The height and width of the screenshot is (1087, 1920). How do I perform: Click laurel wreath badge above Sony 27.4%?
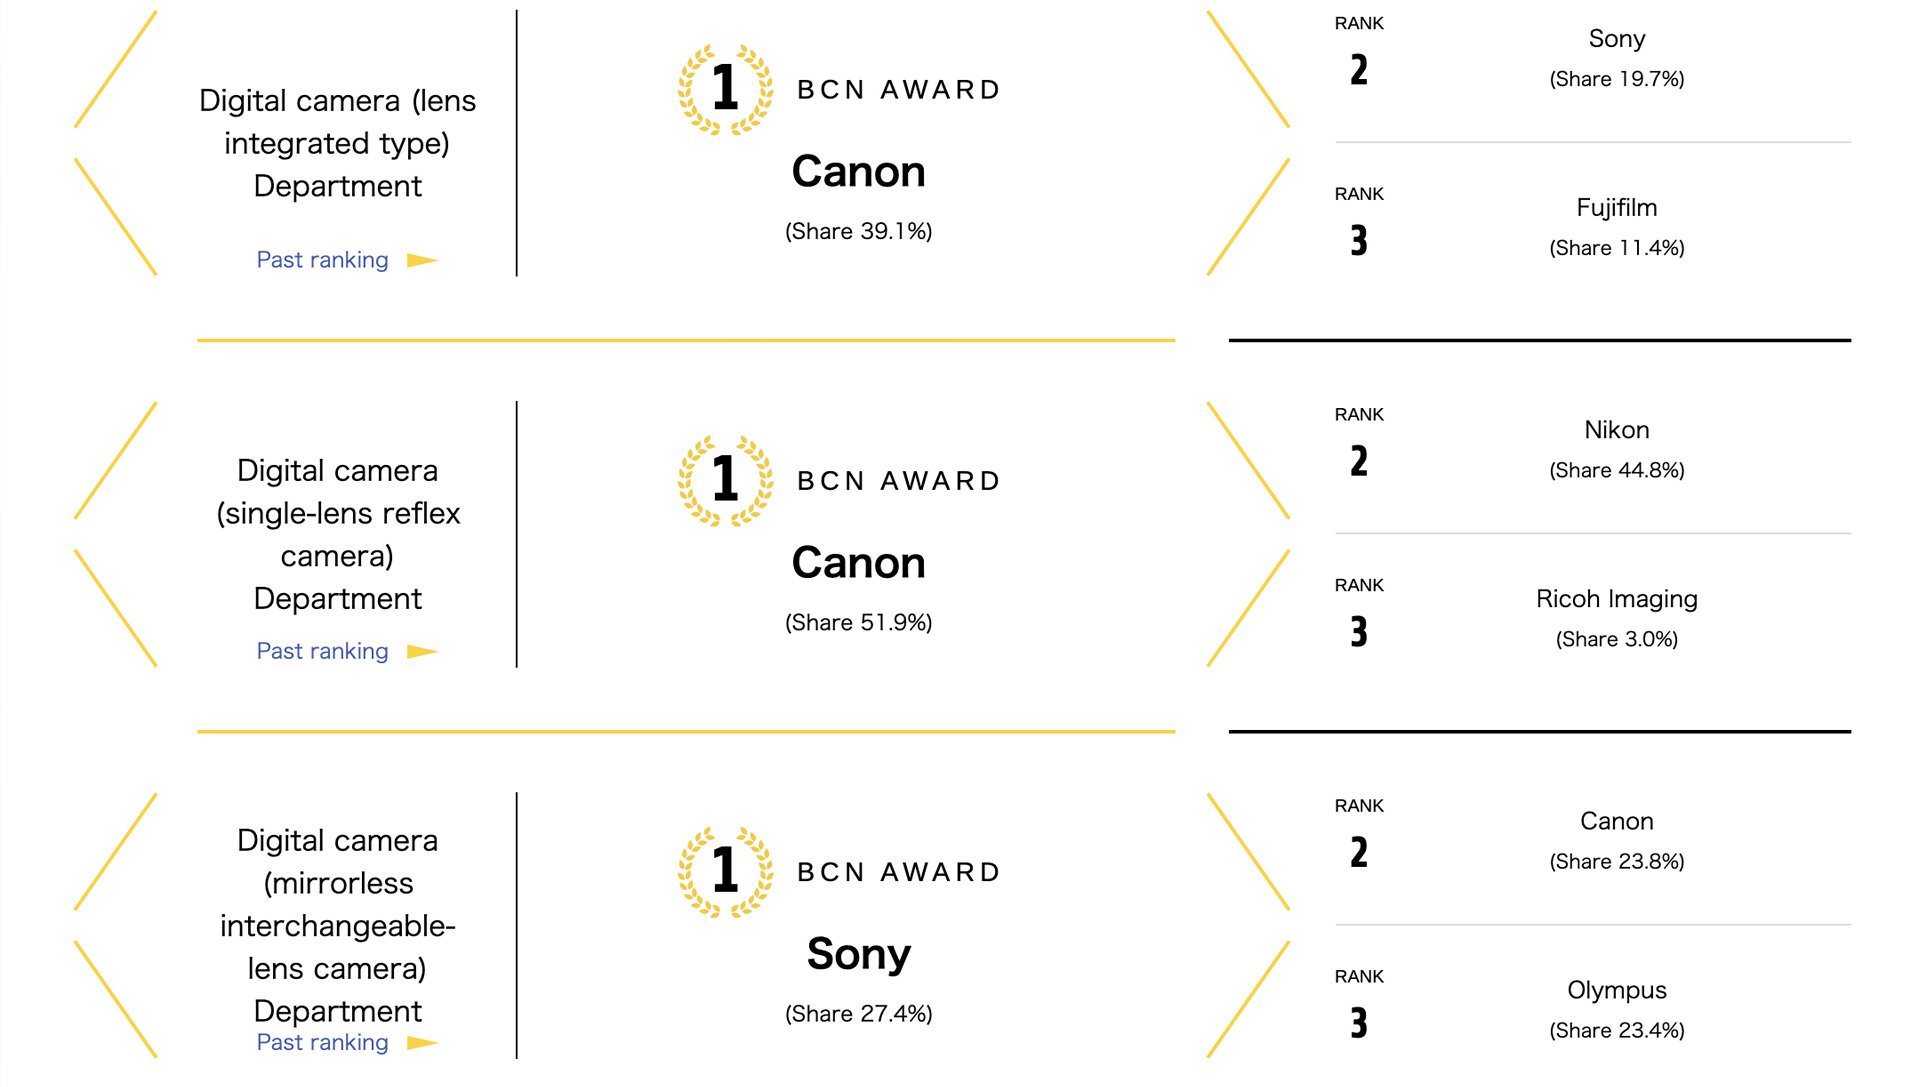coord(726,871)
